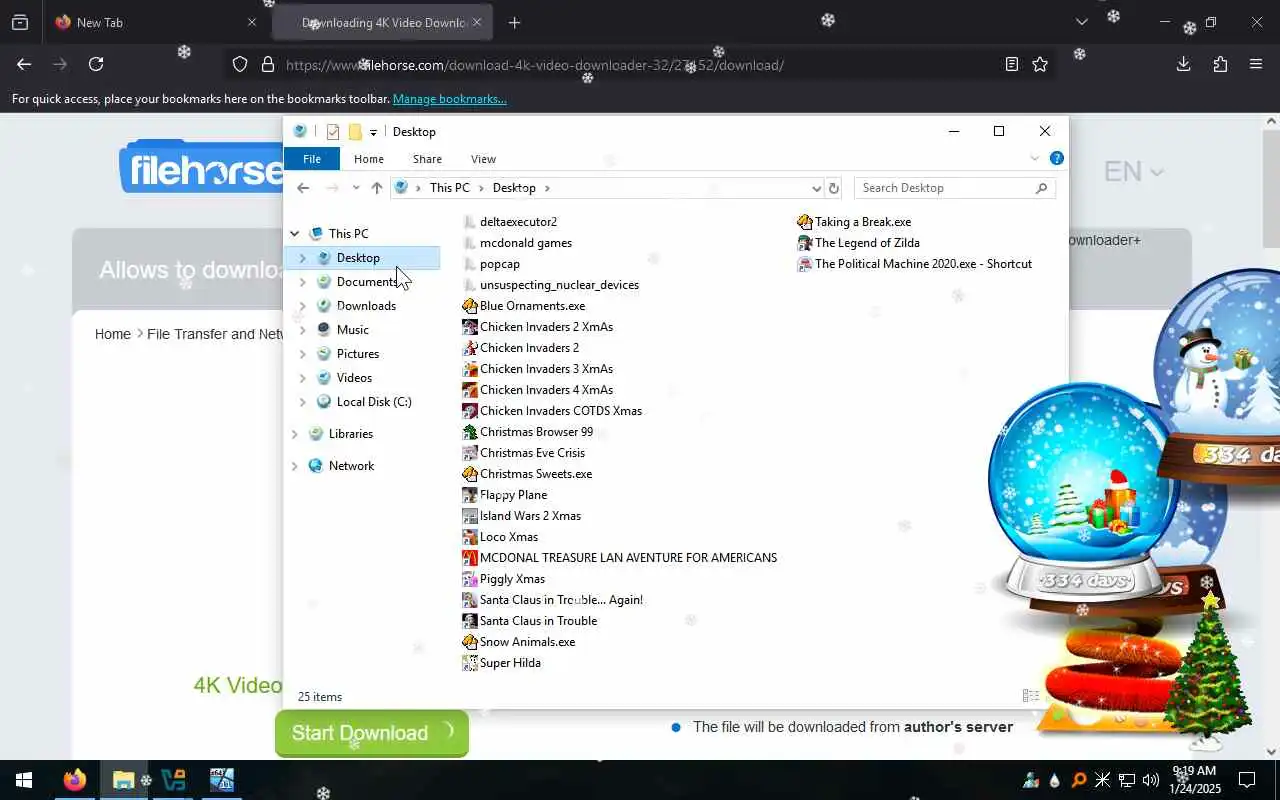Open the File ribbon tab
Image resolution: width=1280 pixels, height=800 pixels.
coord(312,159)
